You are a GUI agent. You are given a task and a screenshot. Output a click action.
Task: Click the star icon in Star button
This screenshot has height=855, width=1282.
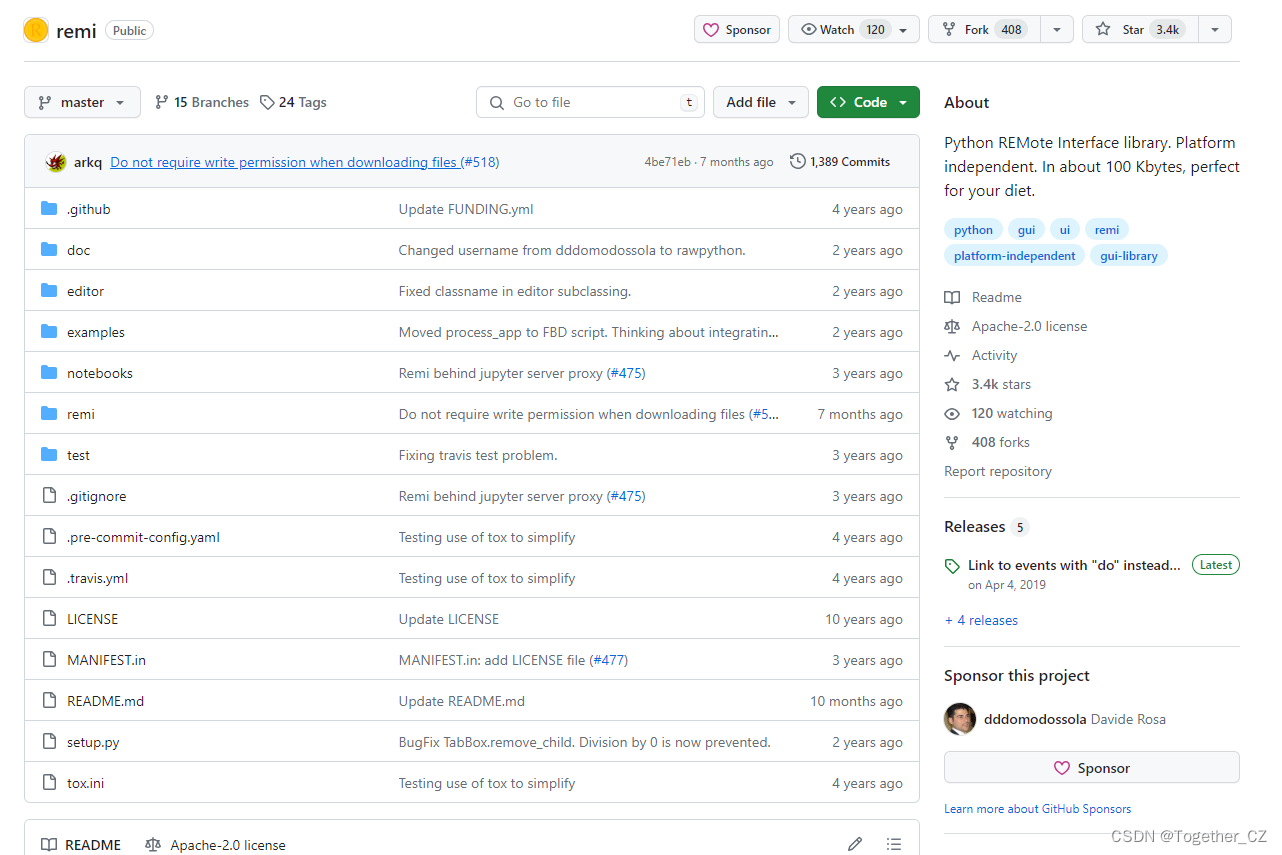point(1102,30)
